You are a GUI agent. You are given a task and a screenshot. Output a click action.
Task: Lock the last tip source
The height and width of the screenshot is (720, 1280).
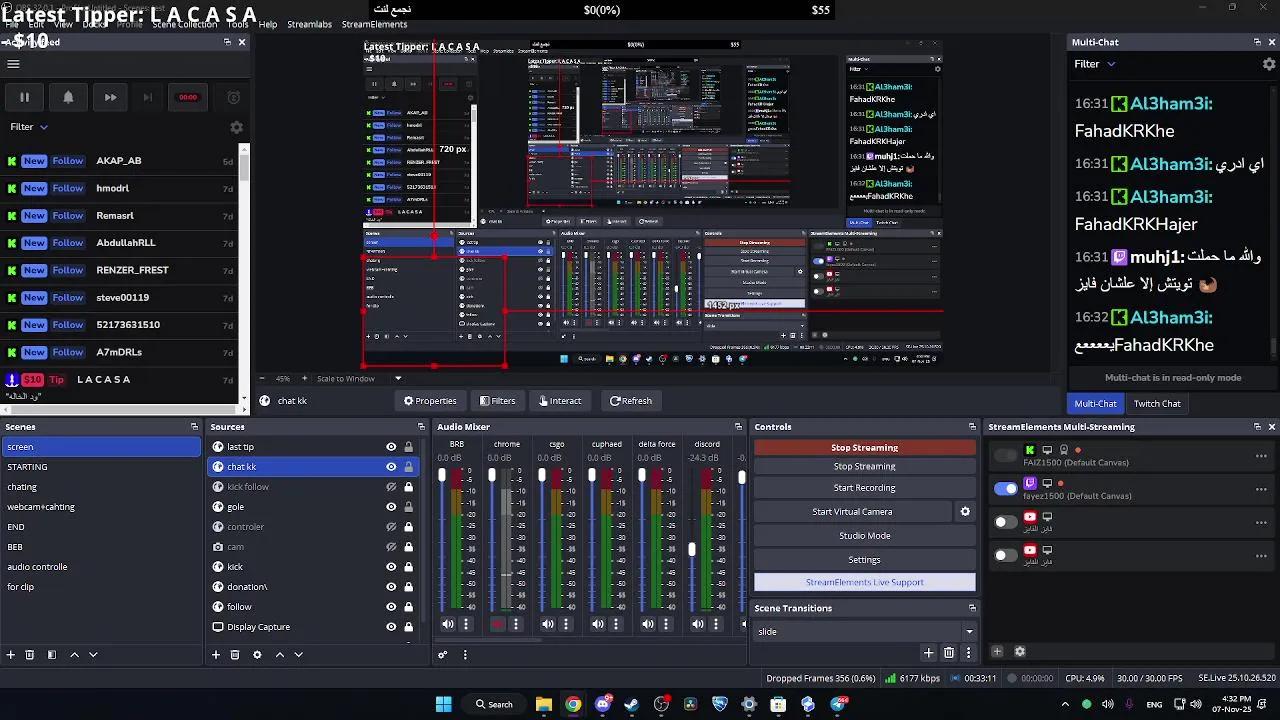click(x=408, y=447)
